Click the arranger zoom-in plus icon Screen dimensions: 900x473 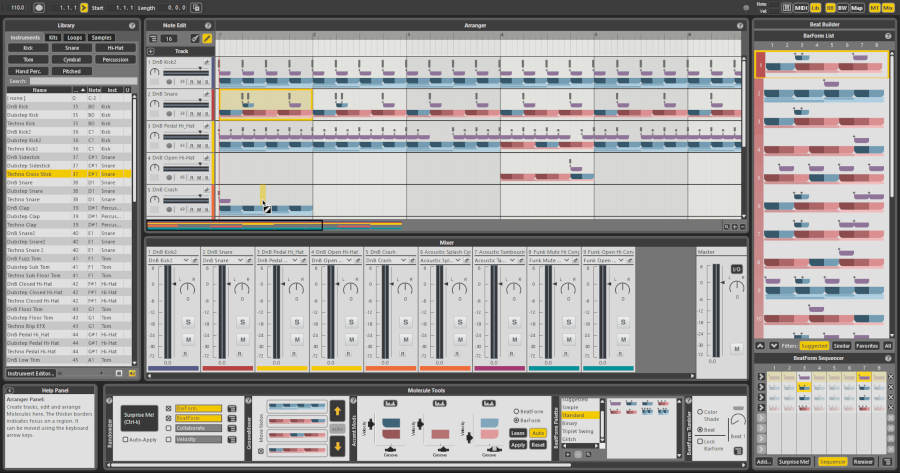(735, 227)
